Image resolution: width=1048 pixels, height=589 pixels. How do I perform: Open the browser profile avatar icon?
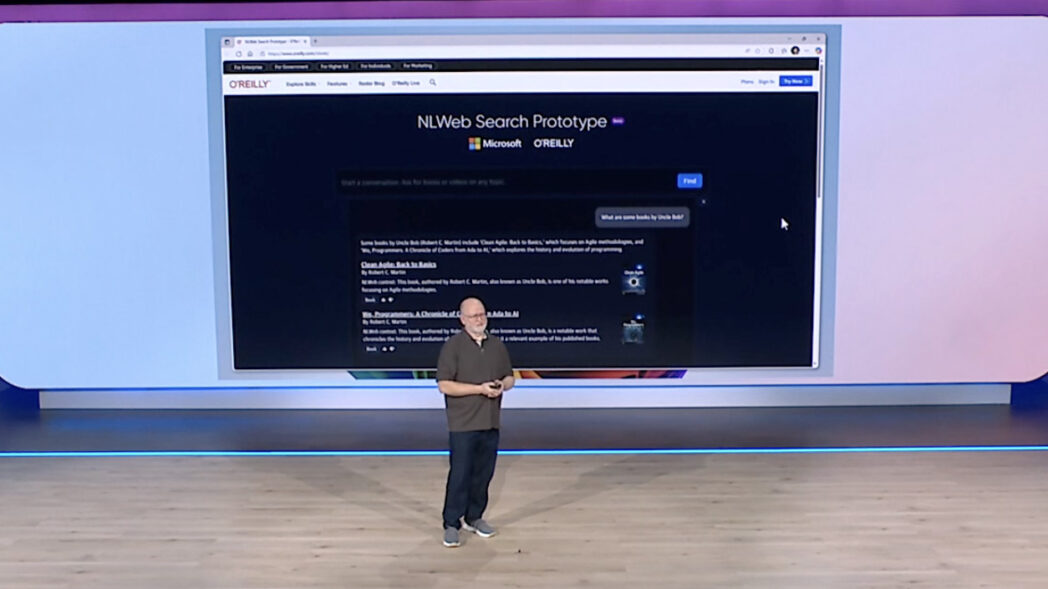(x=795, y=50)
